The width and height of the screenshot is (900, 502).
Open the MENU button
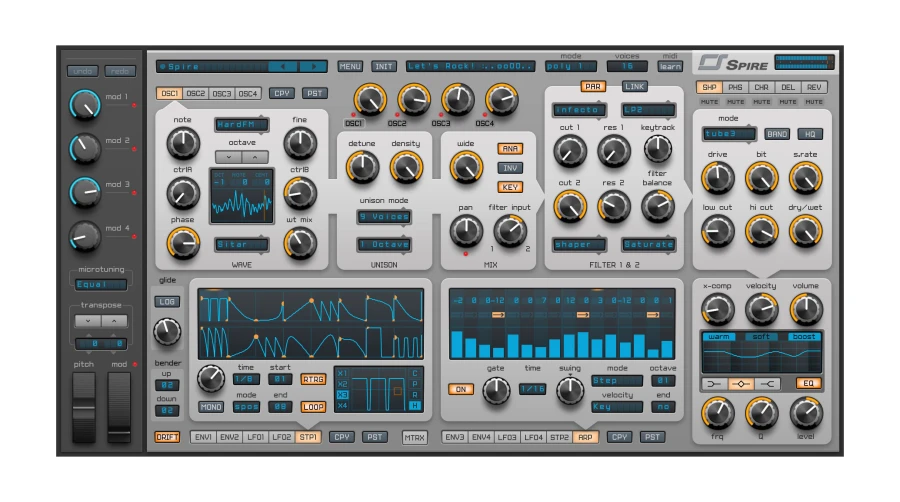[x=350, y=67]
